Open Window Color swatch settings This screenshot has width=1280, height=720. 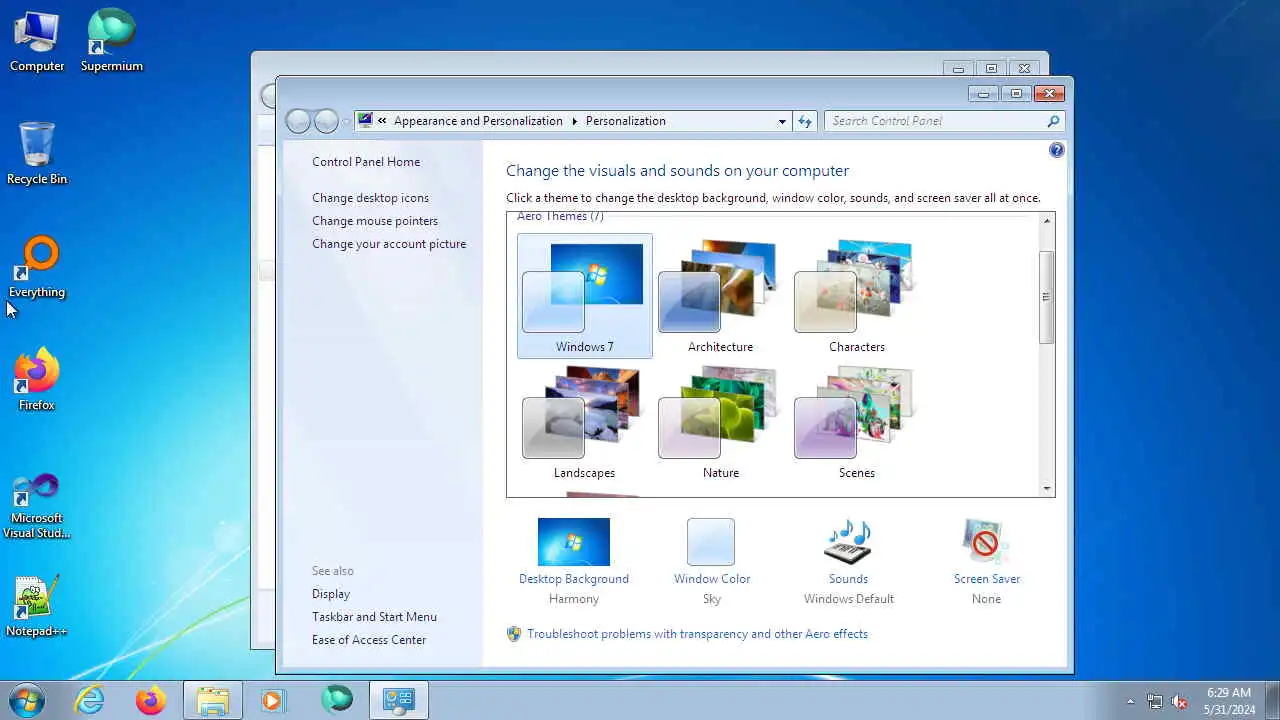point(711,542)
